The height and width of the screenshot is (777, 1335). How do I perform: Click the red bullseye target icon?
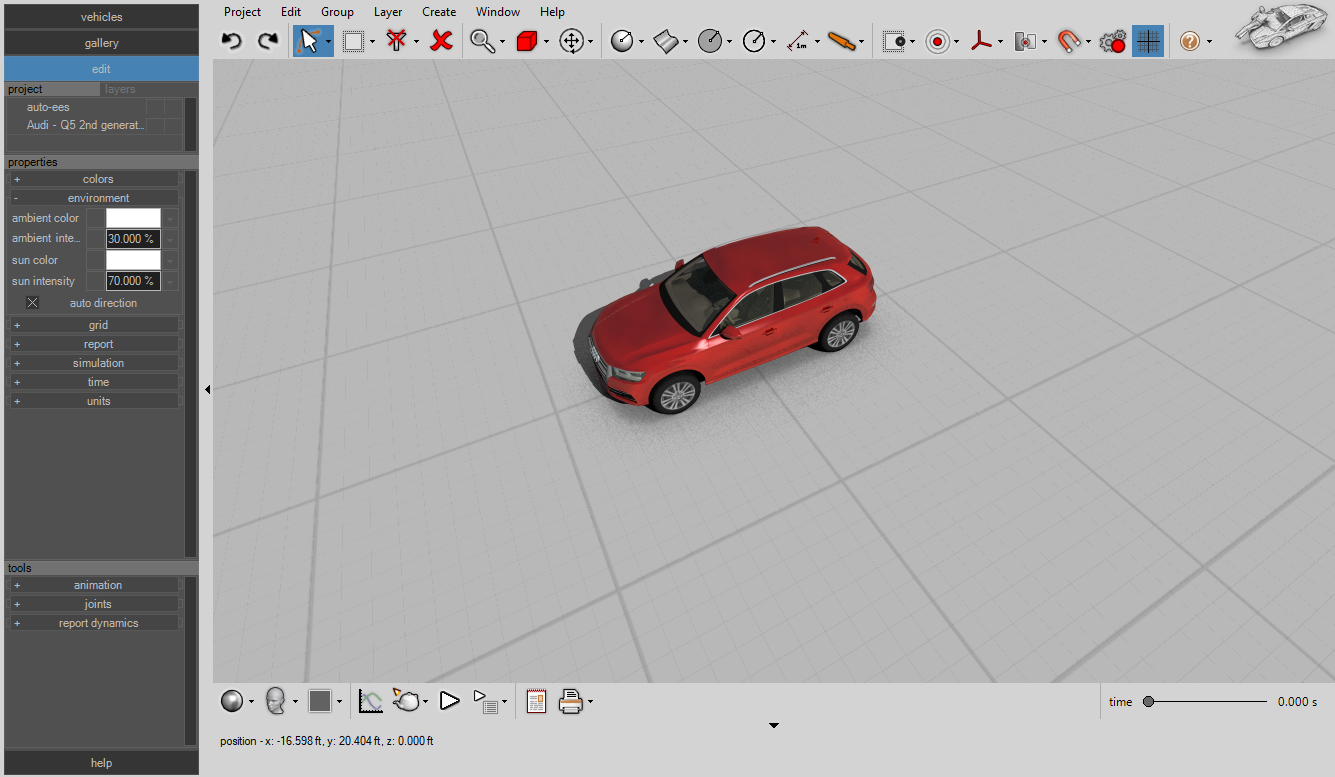coord(938,41)
